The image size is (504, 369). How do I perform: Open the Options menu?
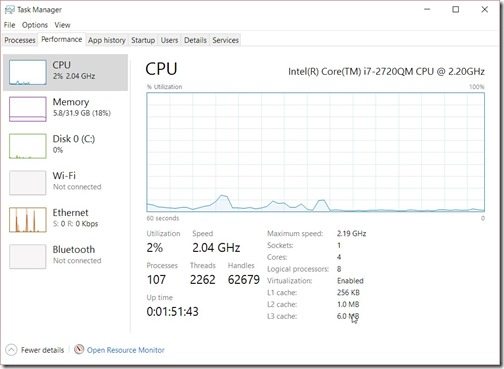(x=35, y=25)
